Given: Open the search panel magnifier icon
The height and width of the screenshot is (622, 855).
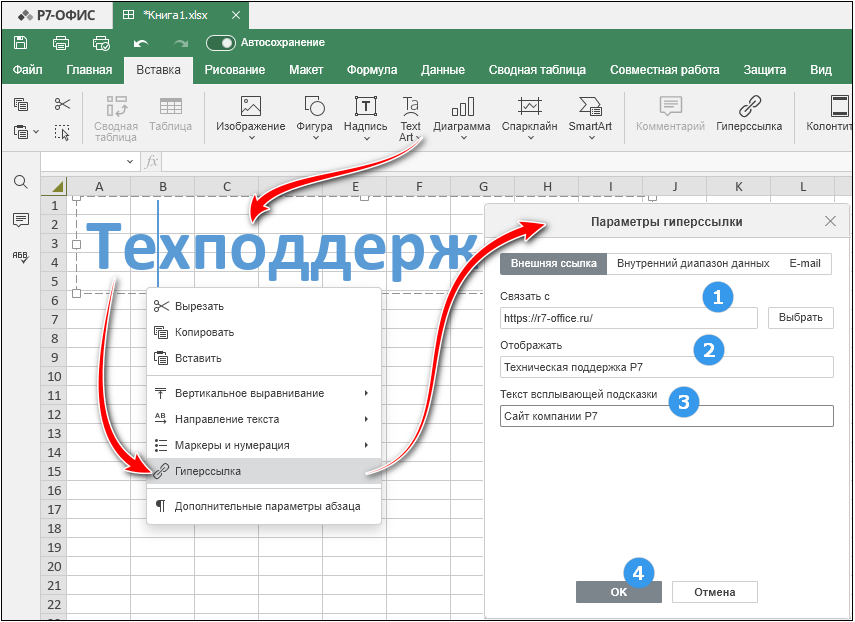Looking at the screenshot, I should 21,182.
